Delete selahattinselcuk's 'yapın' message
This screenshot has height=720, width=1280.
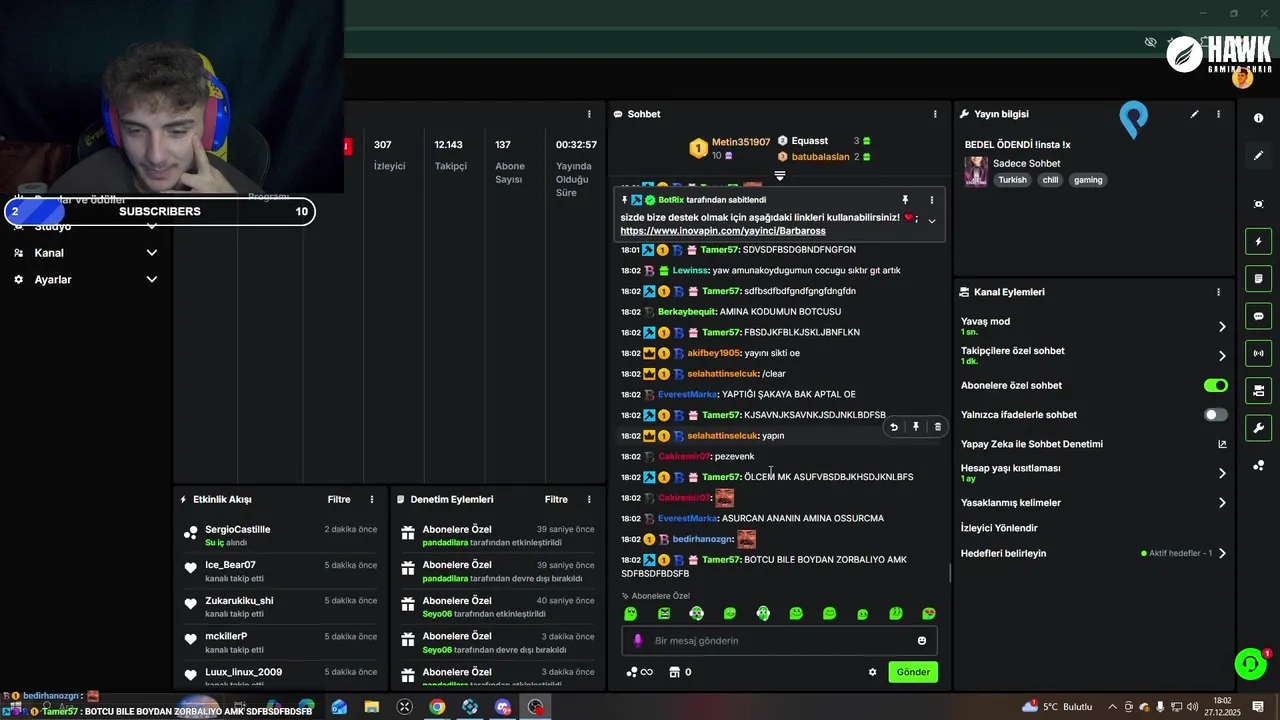(937, 427)
